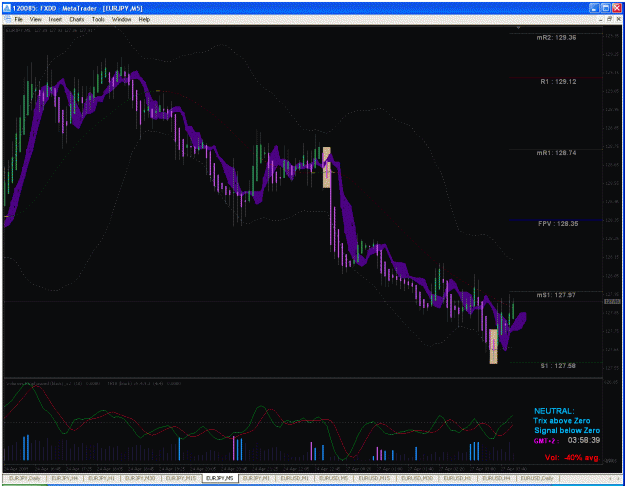Maximize the MetaTrader main window
This screenshot has width=625, height=486.
pos(605,8)
